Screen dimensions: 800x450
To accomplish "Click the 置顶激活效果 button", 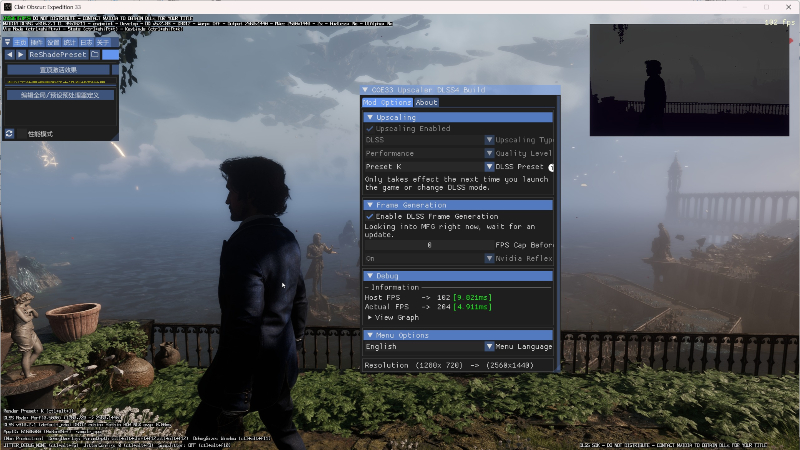I will click(x=58, y=70).
